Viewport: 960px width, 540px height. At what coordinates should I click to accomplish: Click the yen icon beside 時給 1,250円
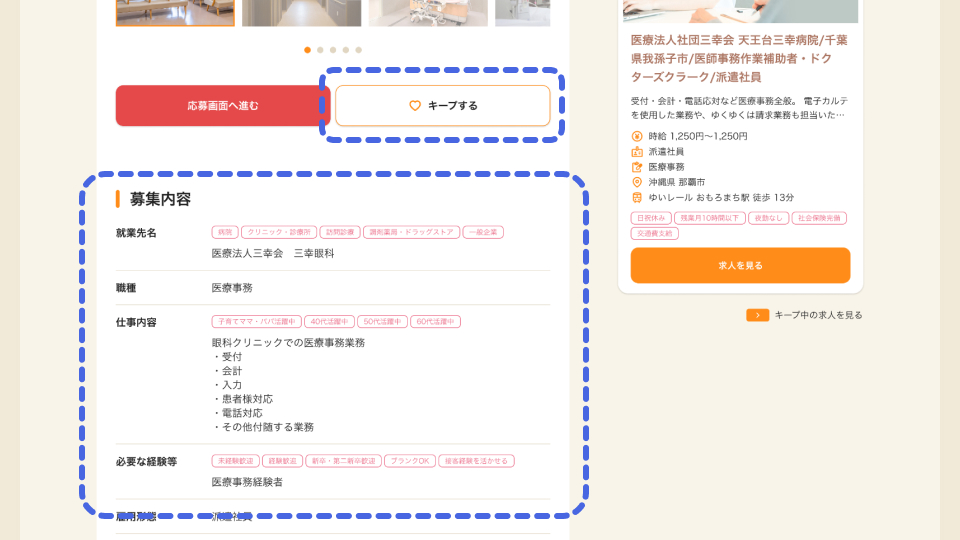click(637, 136)
